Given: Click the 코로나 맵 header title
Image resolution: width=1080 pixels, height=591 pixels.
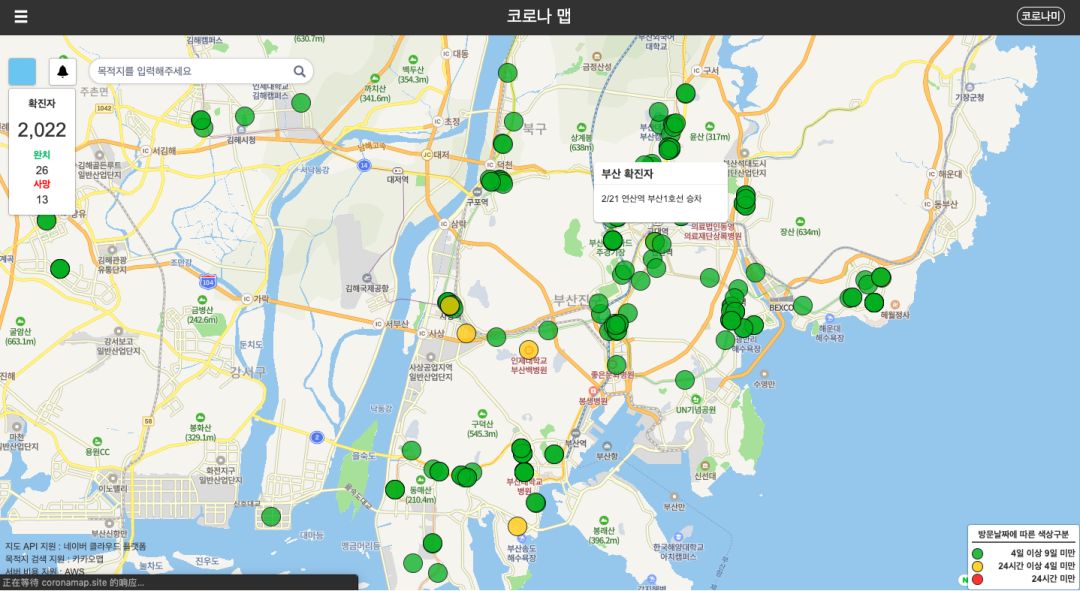Looking at the screenshot, I should [539, 16].
